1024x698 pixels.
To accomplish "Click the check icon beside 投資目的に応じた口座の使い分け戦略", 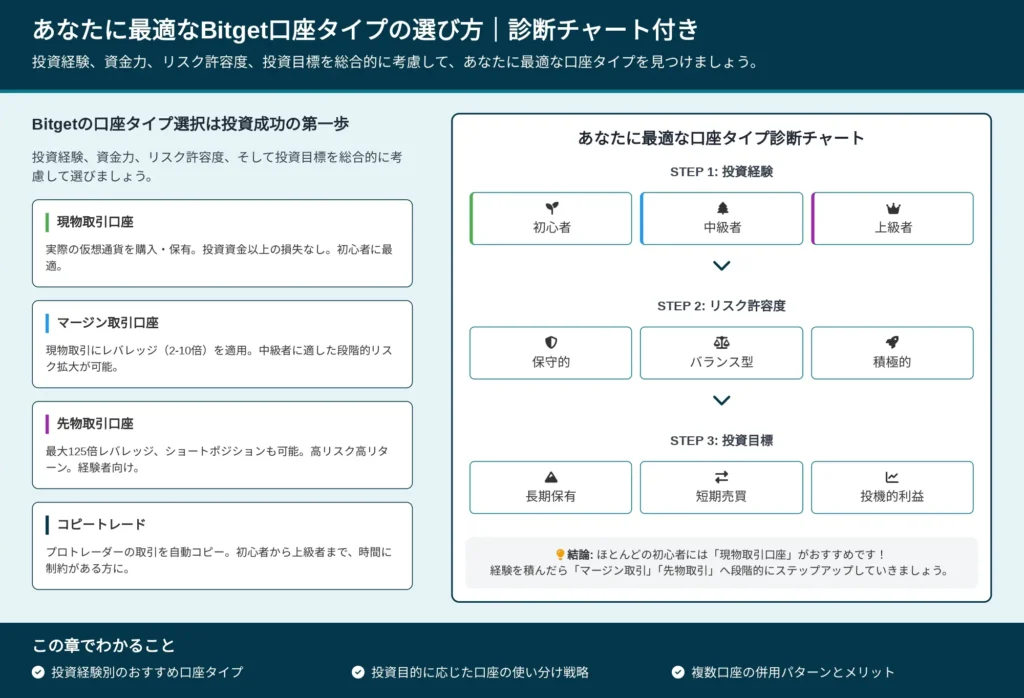I will point(358,672).
